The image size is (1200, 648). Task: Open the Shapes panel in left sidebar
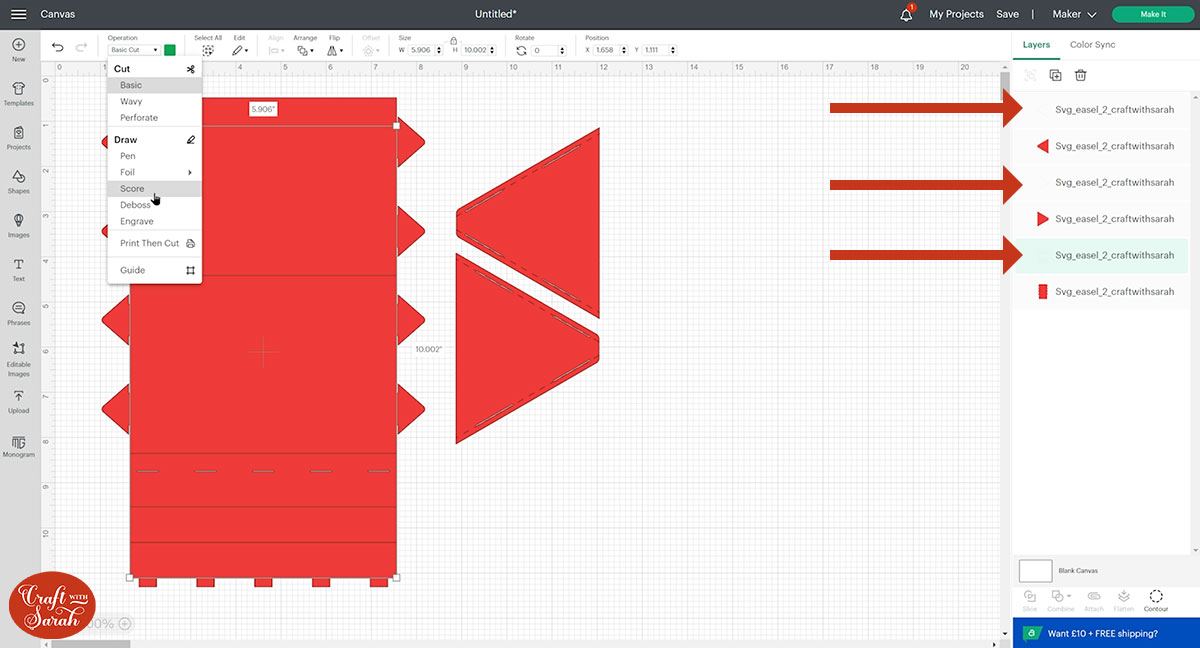[x=18, y=180]
